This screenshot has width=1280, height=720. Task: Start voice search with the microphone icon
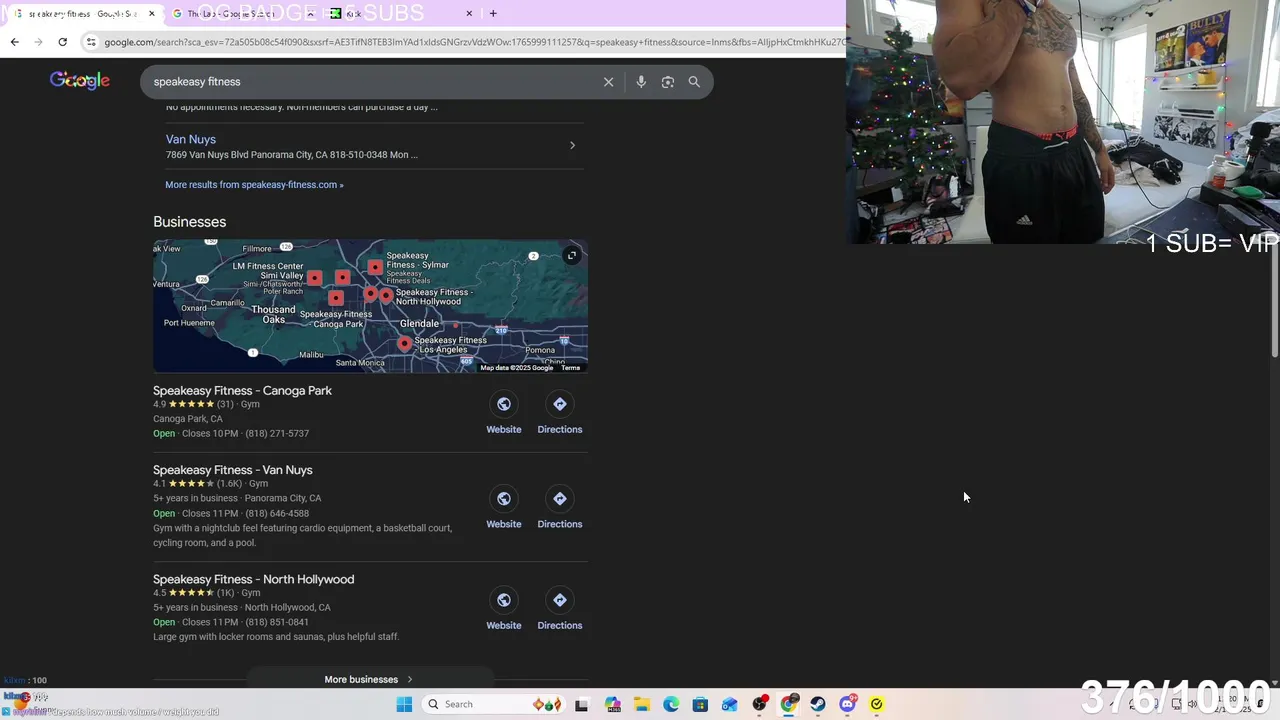click(641, 82)
